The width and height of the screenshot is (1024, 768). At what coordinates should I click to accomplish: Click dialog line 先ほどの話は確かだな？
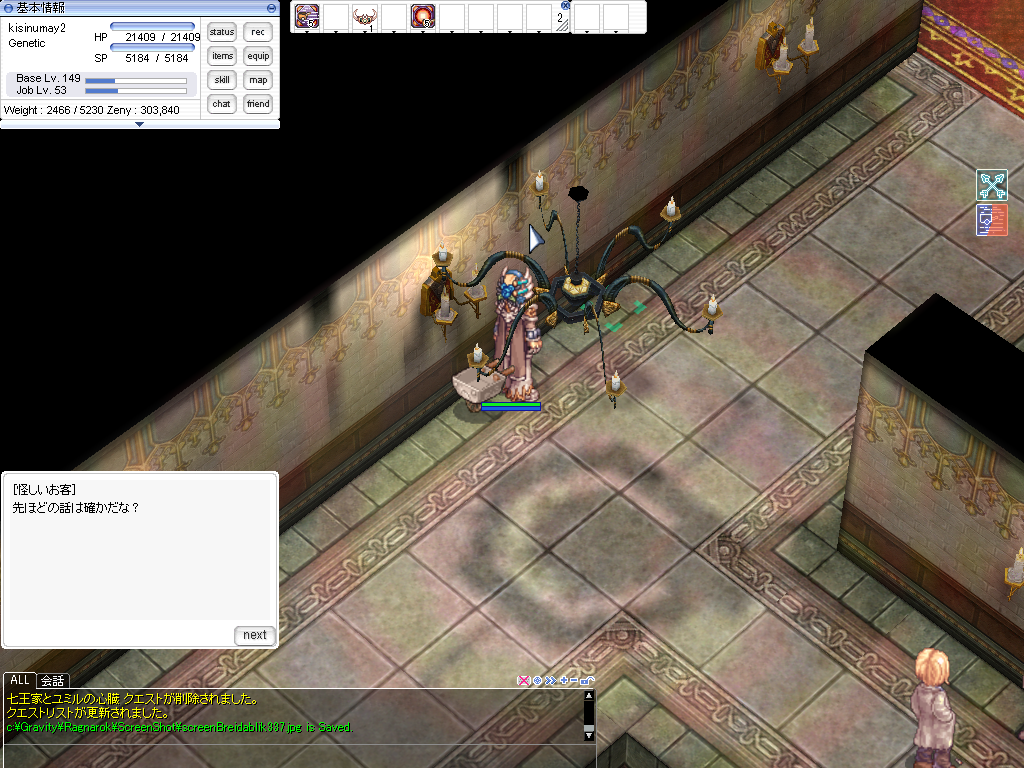tap(76, 507)
